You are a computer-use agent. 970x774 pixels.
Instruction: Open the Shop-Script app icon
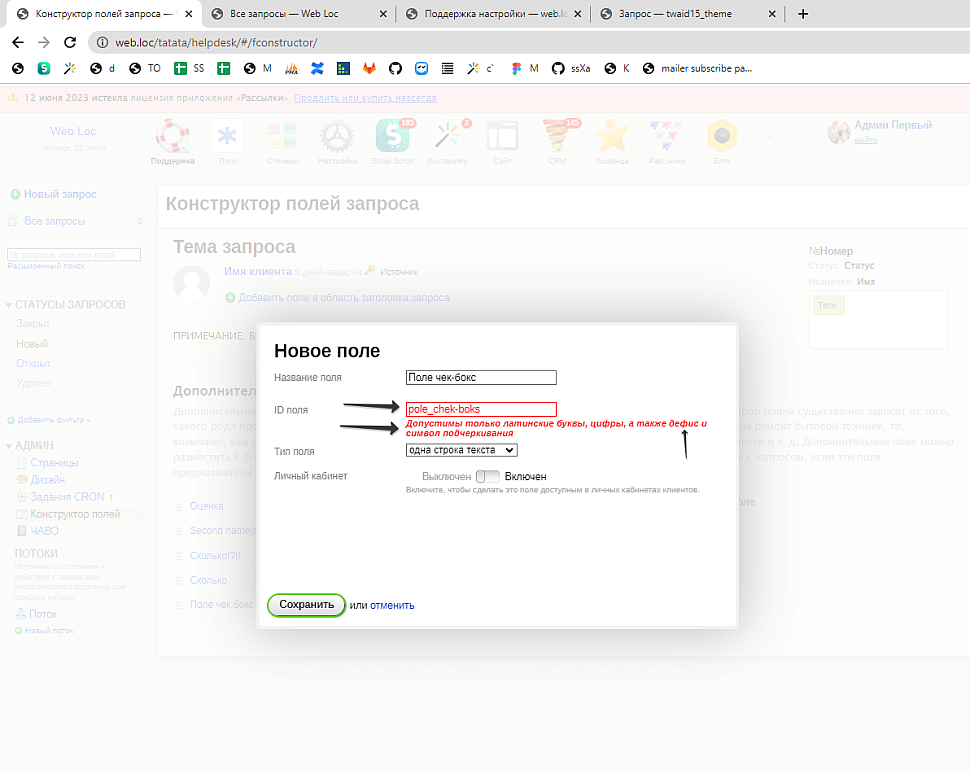tap(391, 140)
